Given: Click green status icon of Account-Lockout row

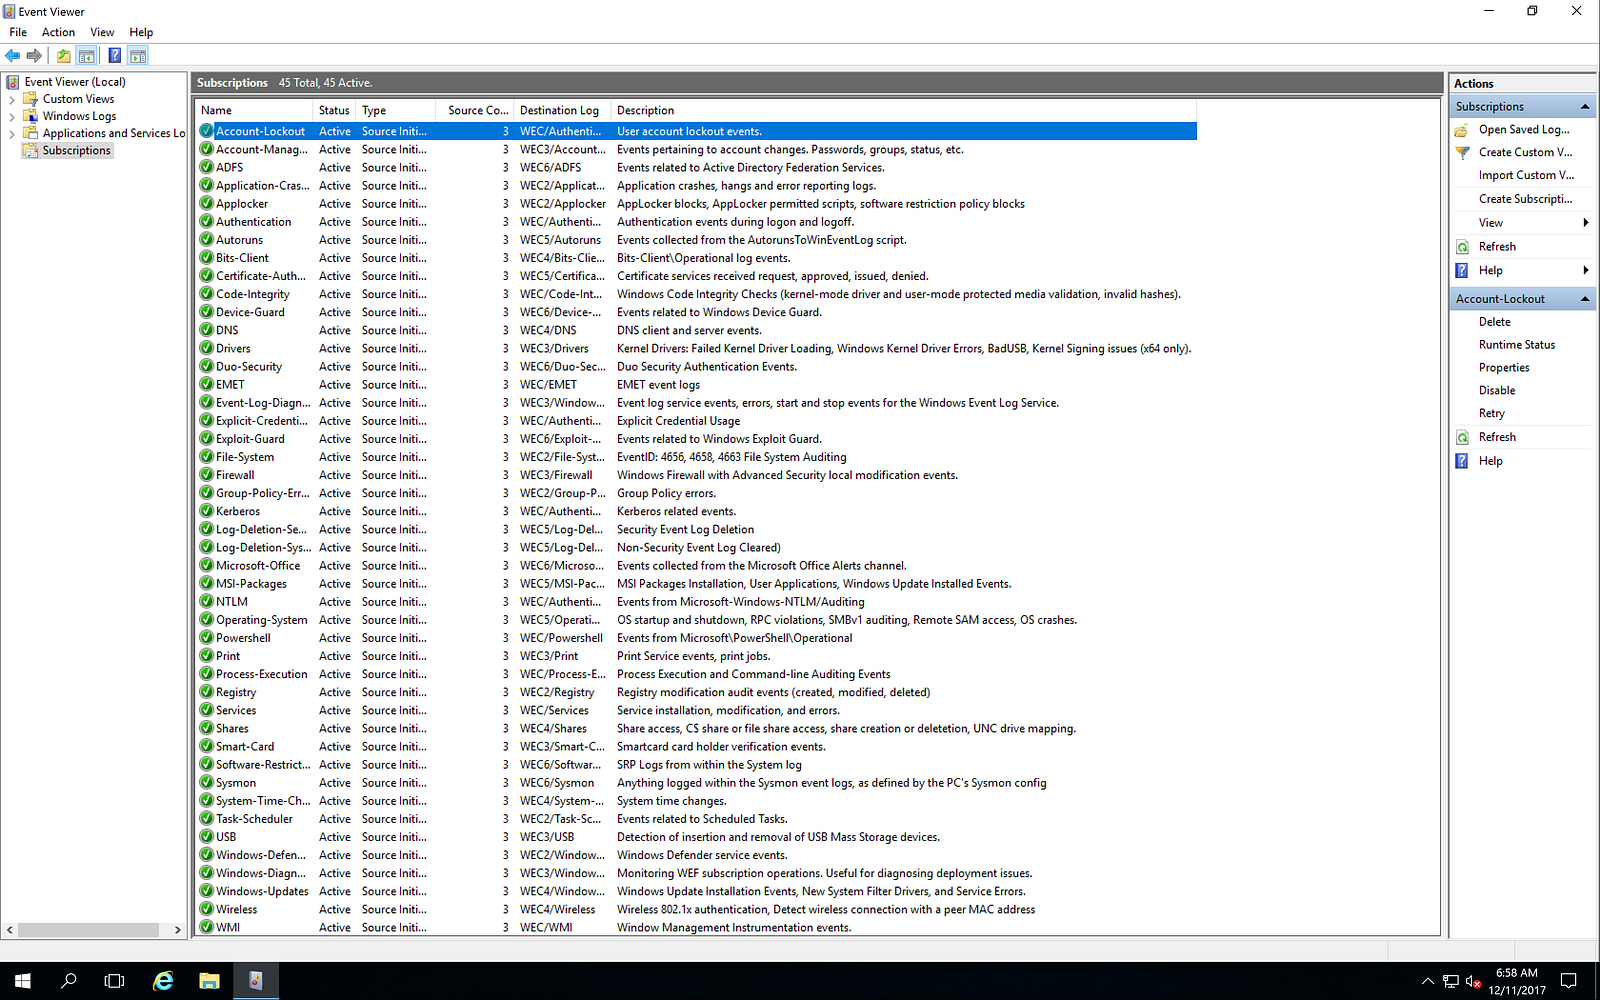Looking at the screenshot, I should pyautogui.click(x=206, y=131).
